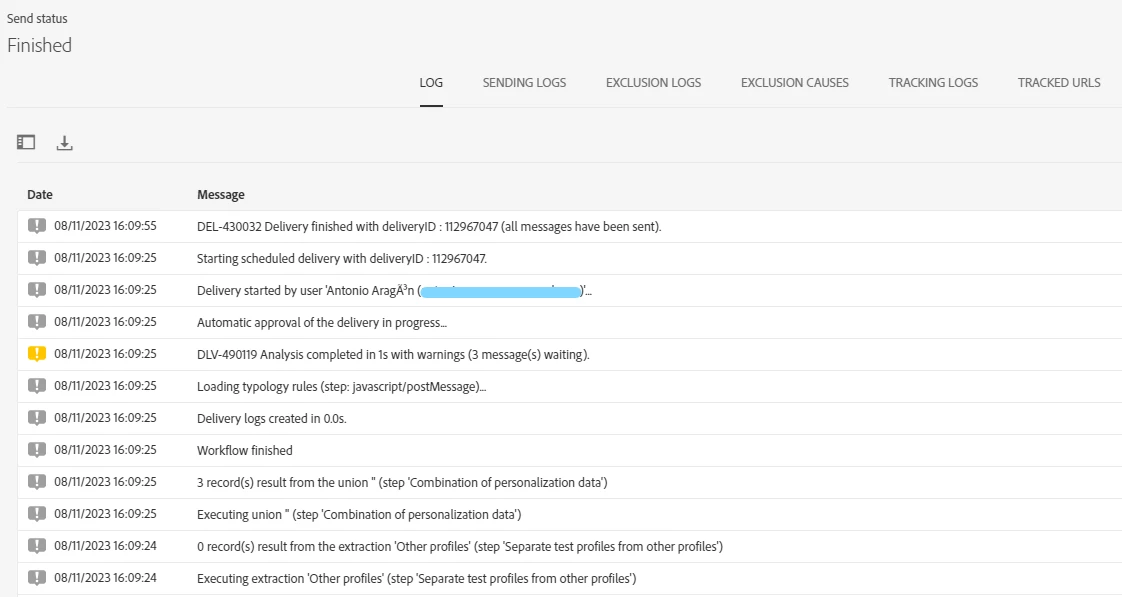This screenshot has width=1122, height=597.
Task: Go to the TRACKED URLS tab
Action: (x=1059, y=83)
